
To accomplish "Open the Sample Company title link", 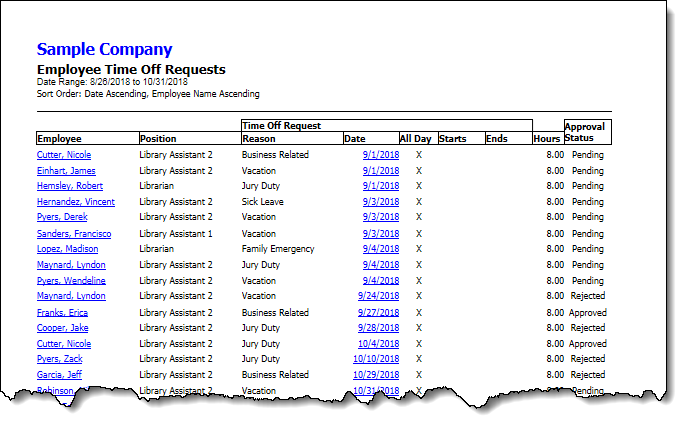I will pos(104,49).
